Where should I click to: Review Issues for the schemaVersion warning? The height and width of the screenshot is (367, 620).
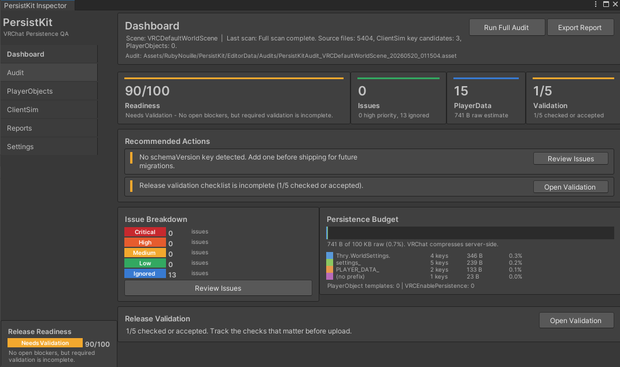pyautogui.click(x=571, y=159)
